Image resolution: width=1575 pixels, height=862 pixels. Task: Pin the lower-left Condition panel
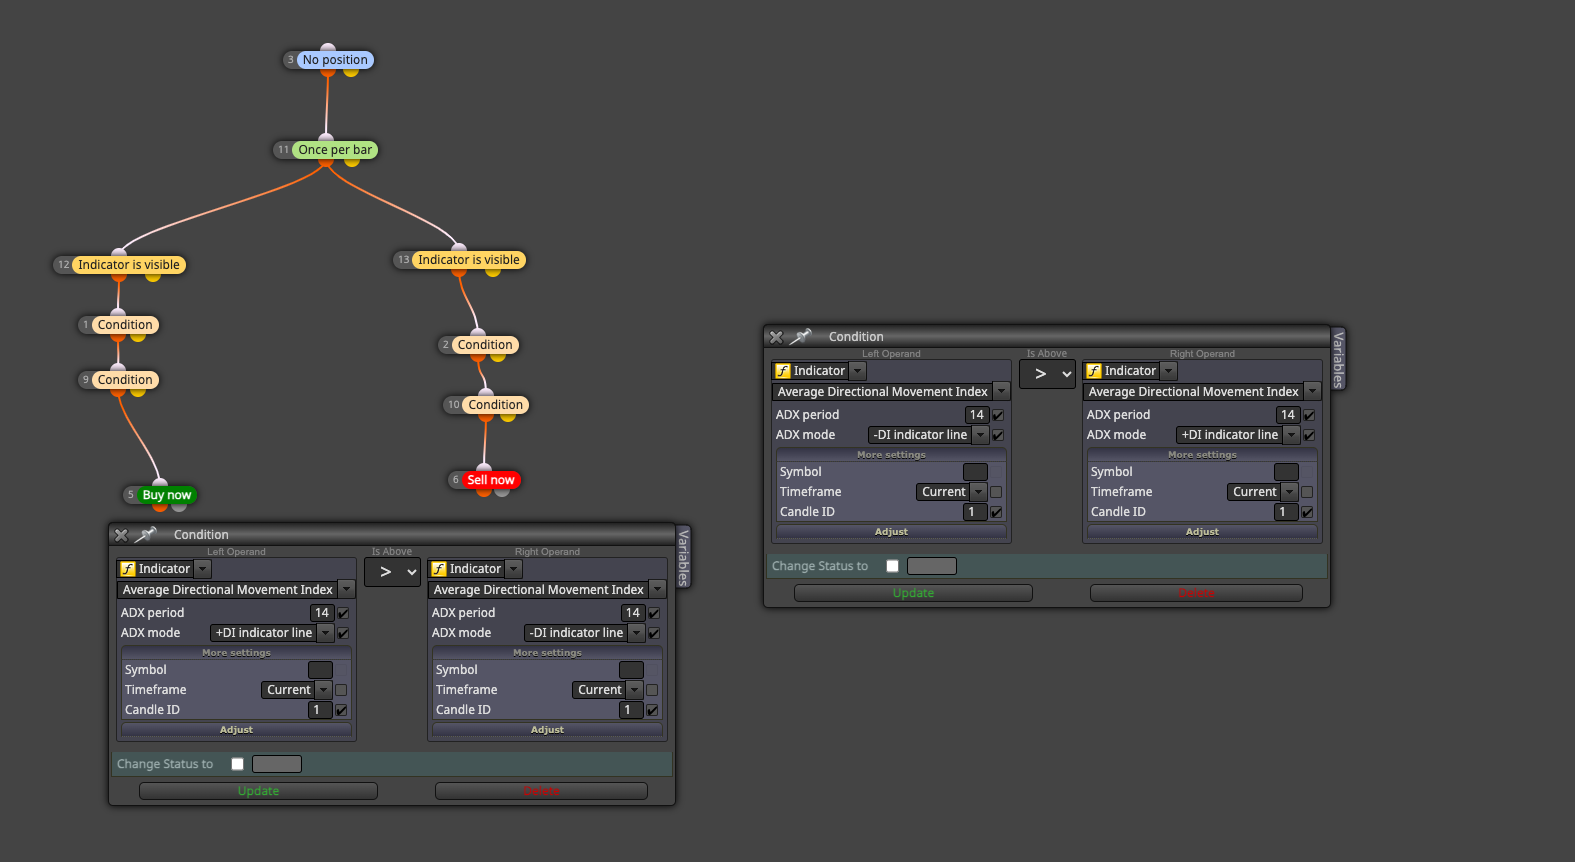[x=147, y=534]
